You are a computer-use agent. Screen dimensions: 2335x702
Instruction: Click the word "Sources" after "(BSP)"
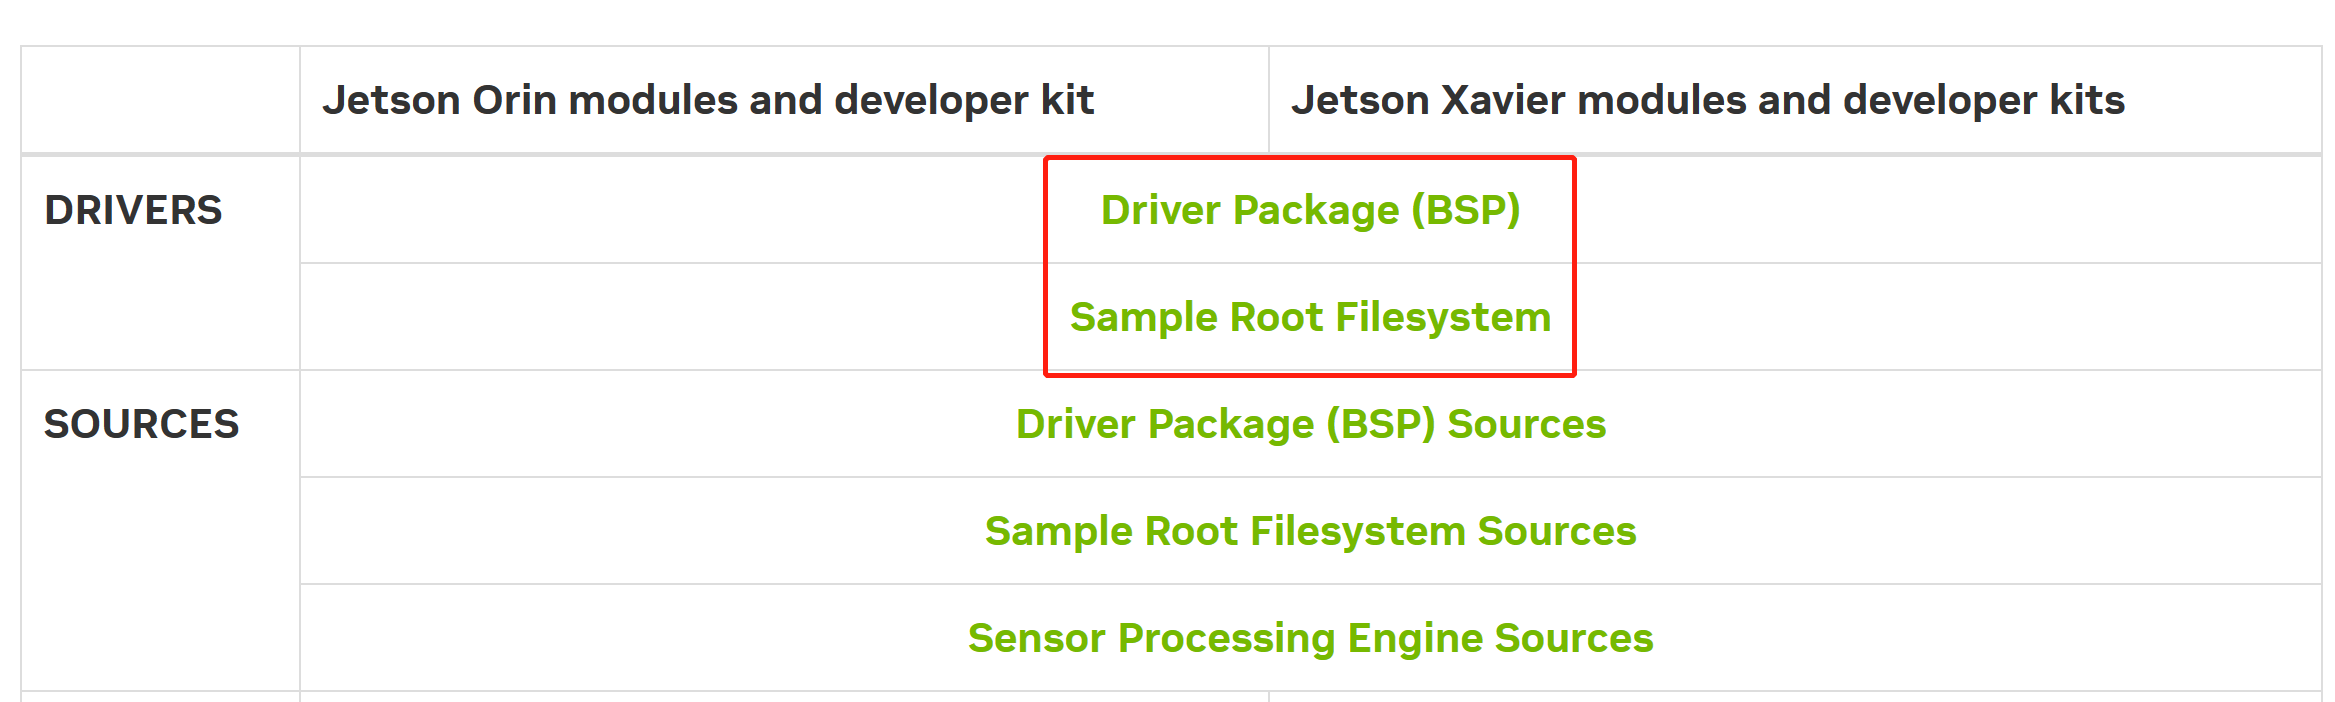point(1527,424)
